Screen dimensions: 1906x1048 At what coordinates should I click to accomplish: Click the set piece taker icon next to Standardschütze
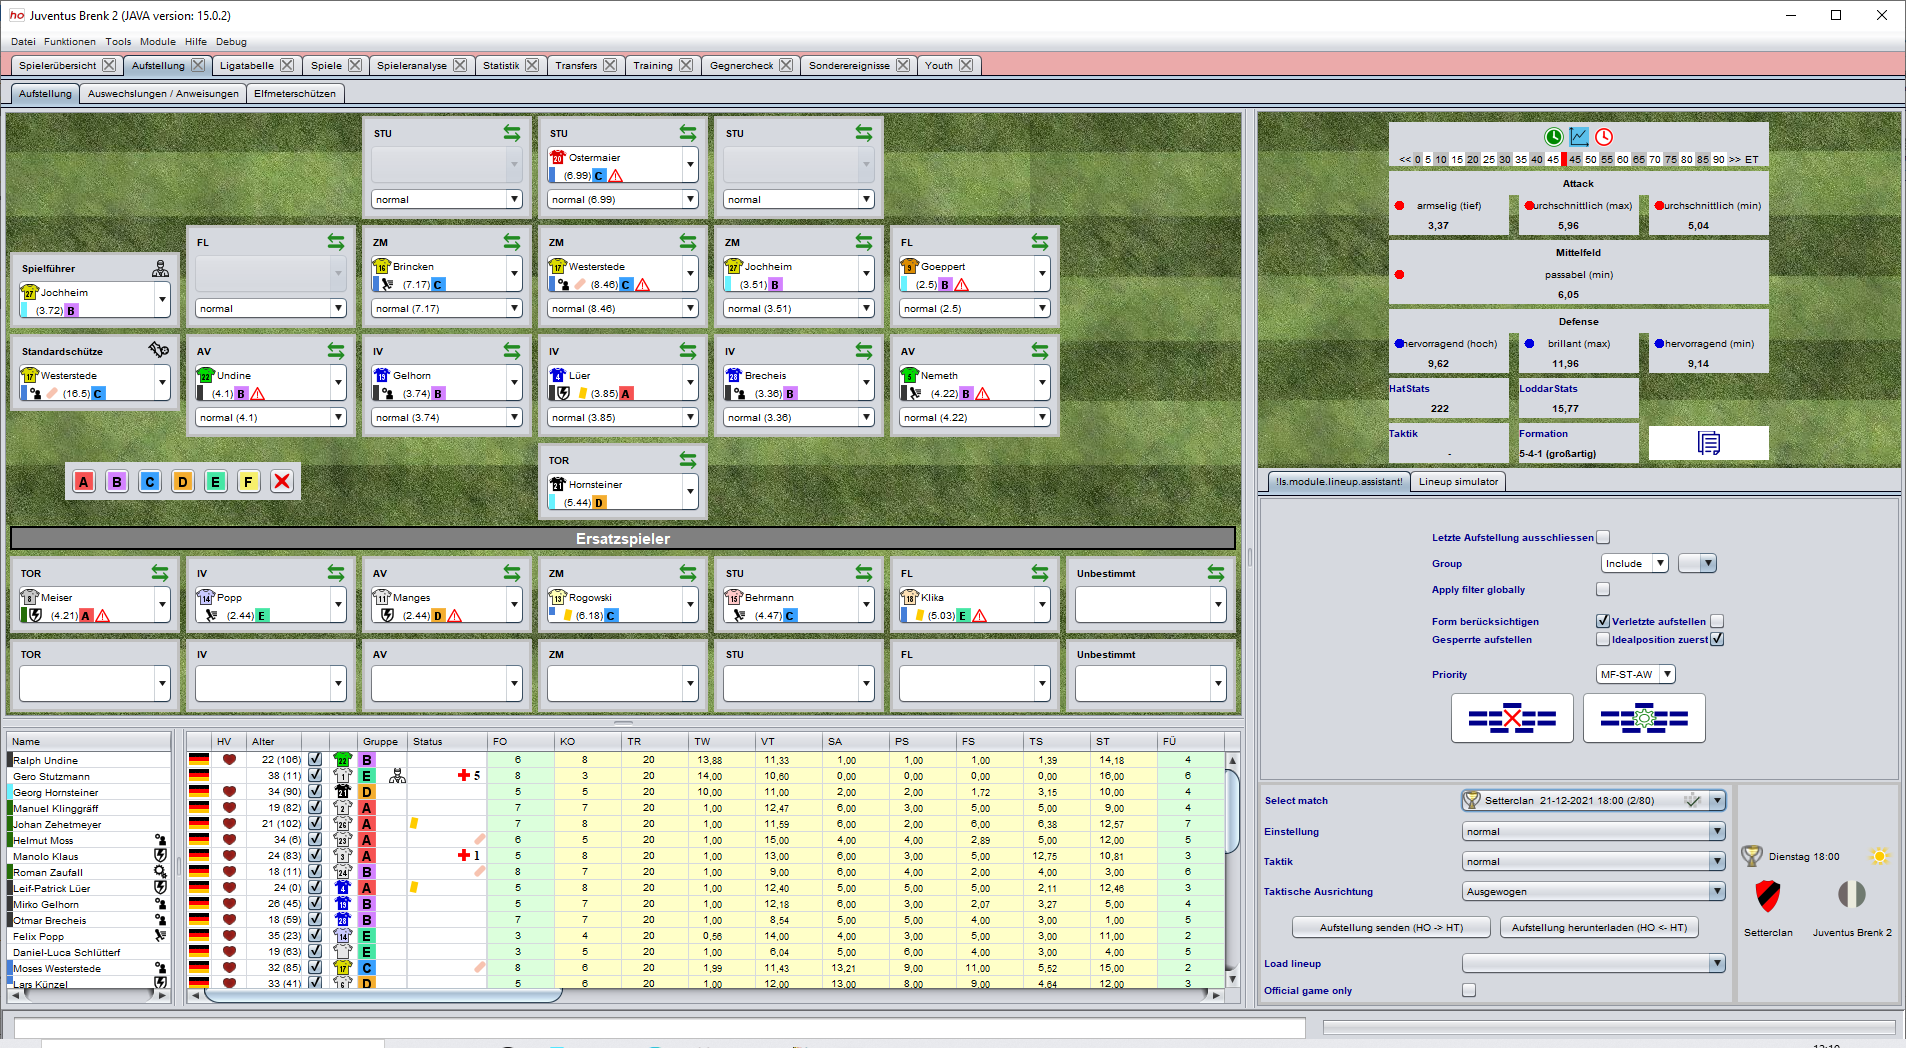[156, 350]
